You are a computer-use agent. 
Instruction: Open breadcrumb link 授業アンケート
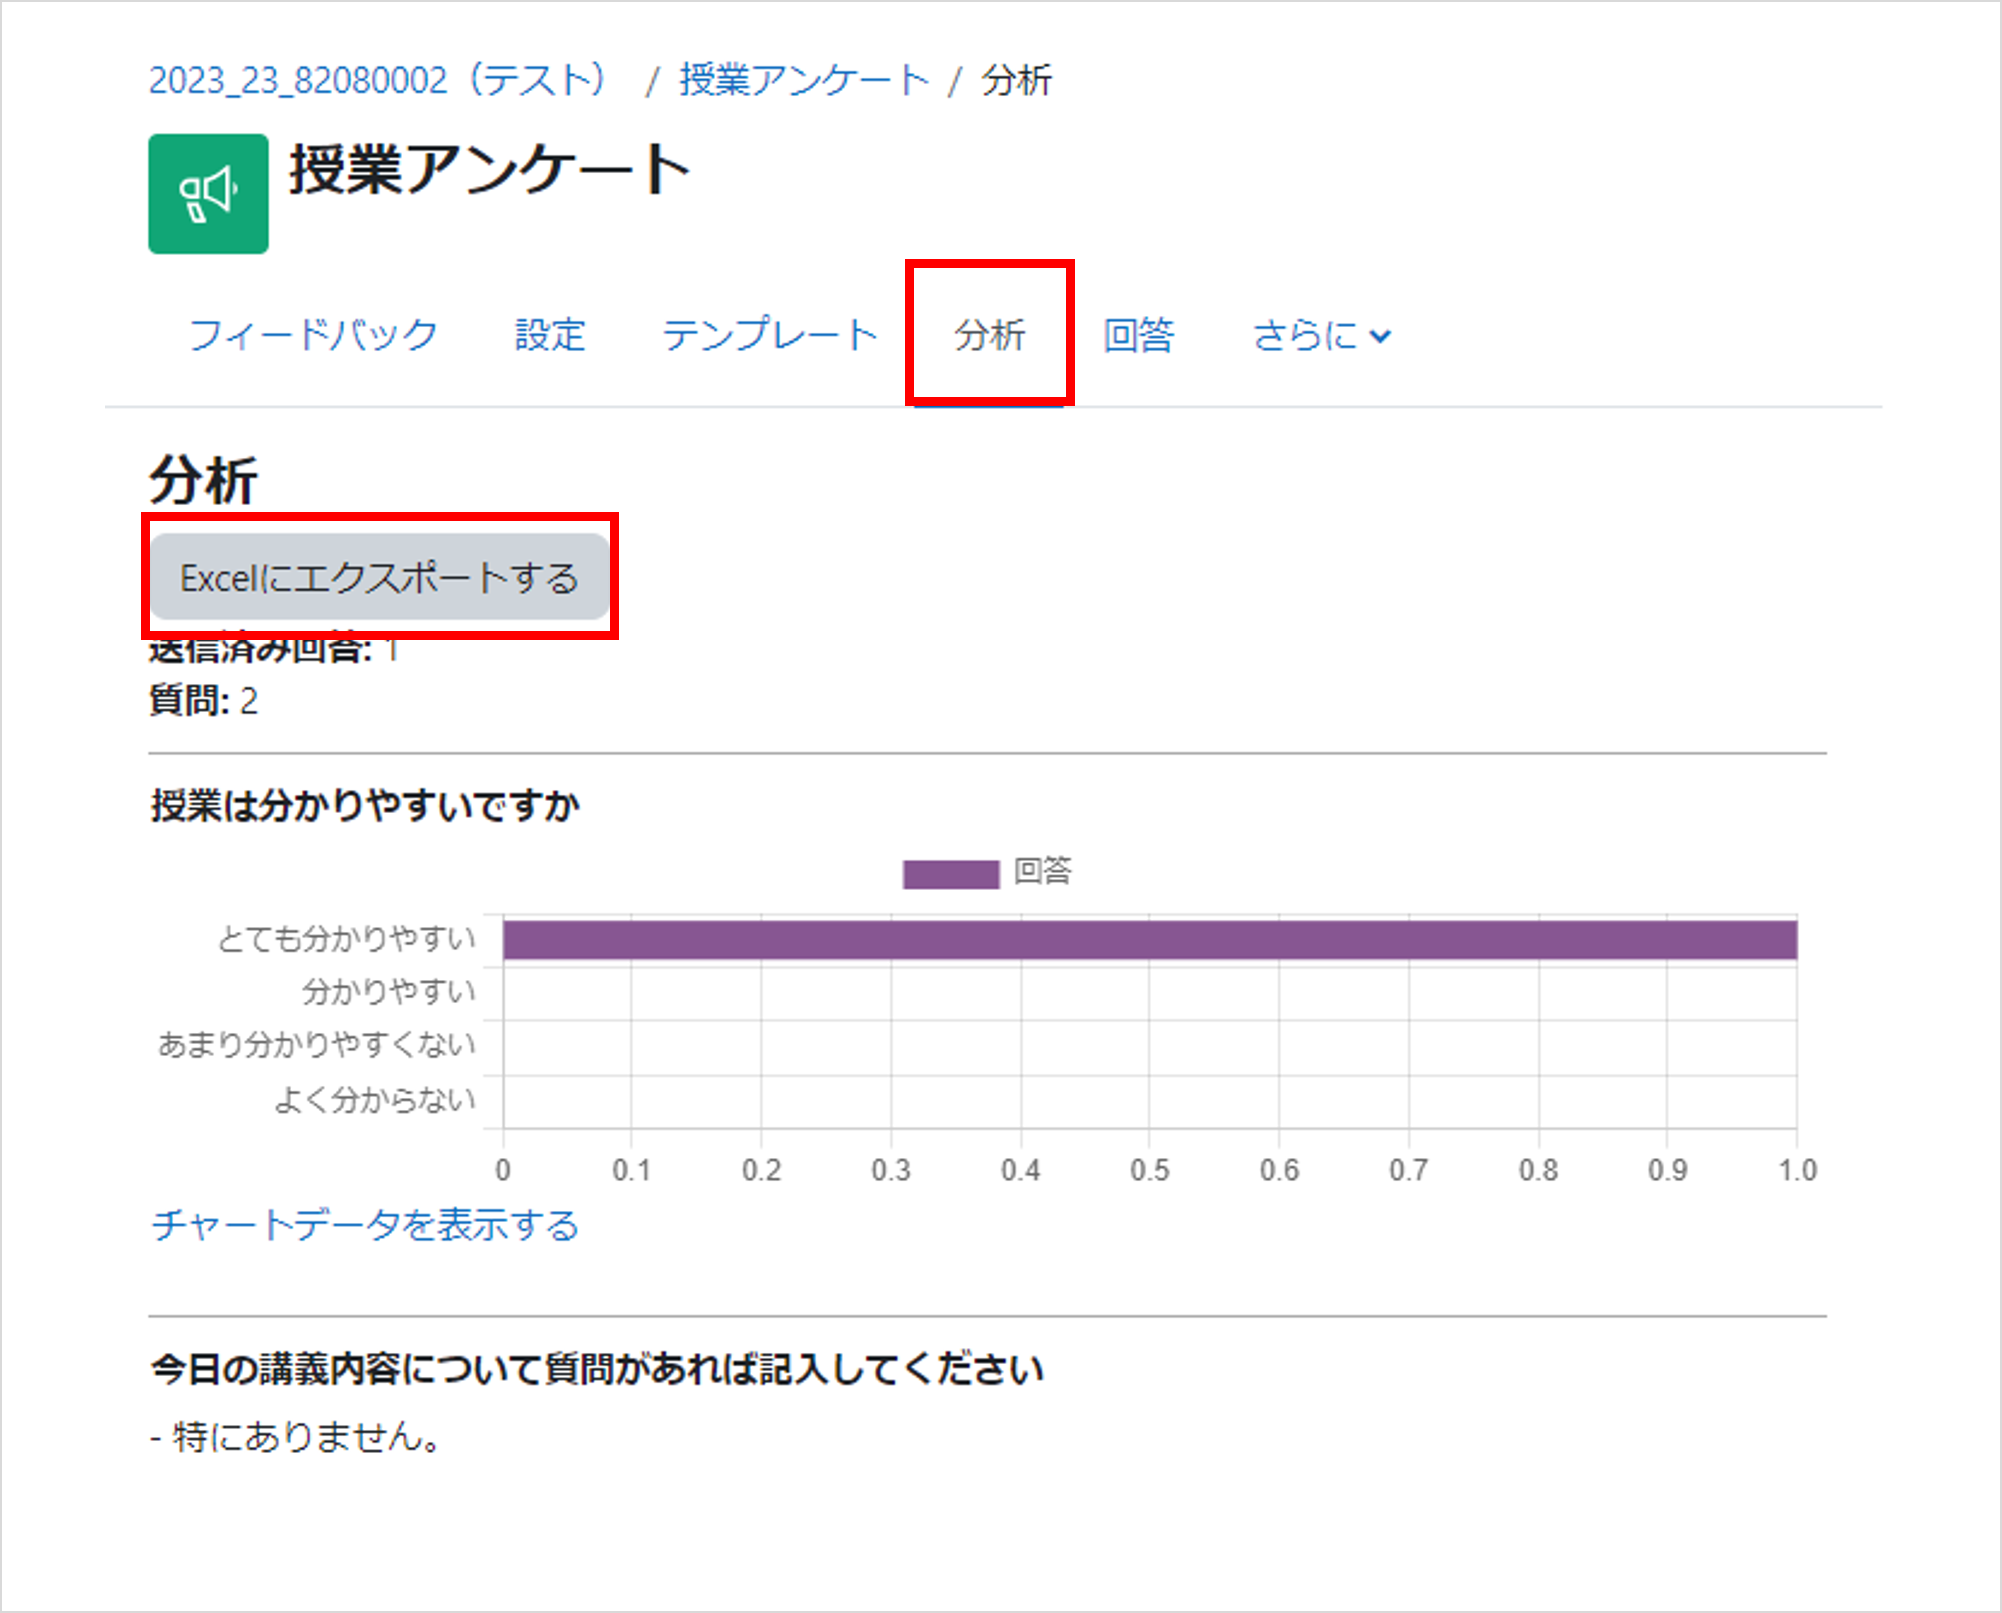pyautogui.click(x=804, y=80)
